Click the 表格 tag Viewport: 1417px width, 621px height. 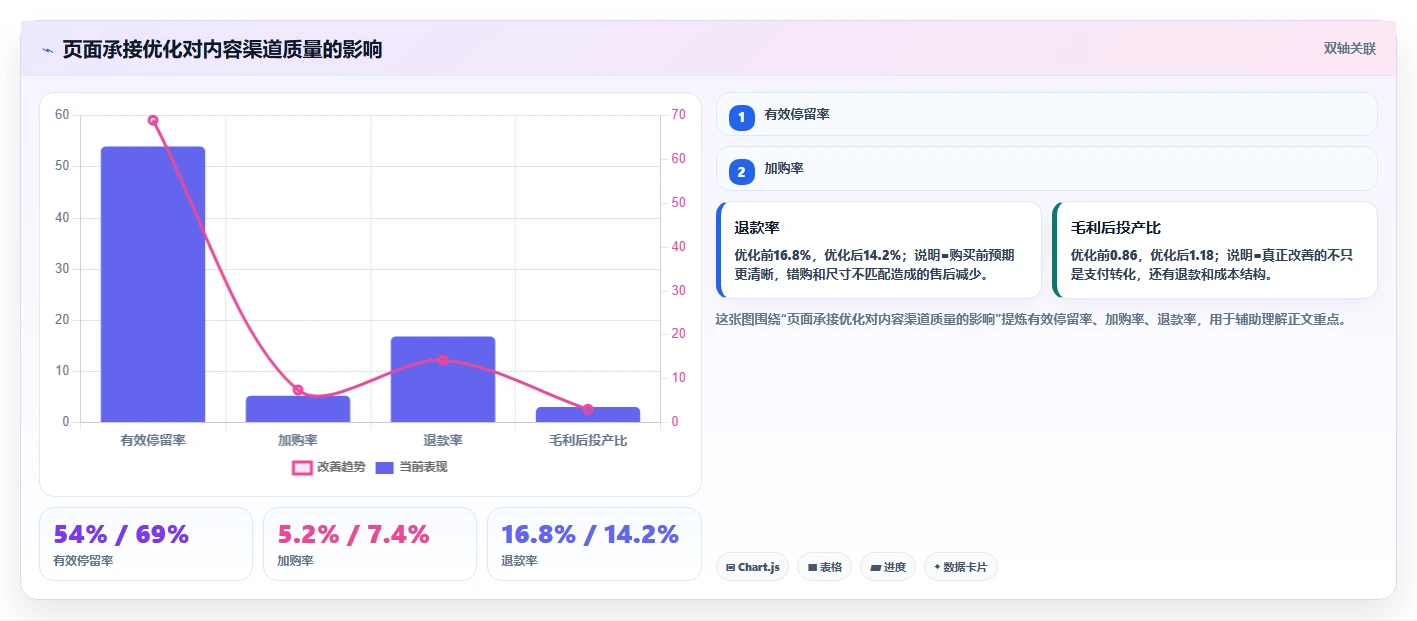(824, 567)
